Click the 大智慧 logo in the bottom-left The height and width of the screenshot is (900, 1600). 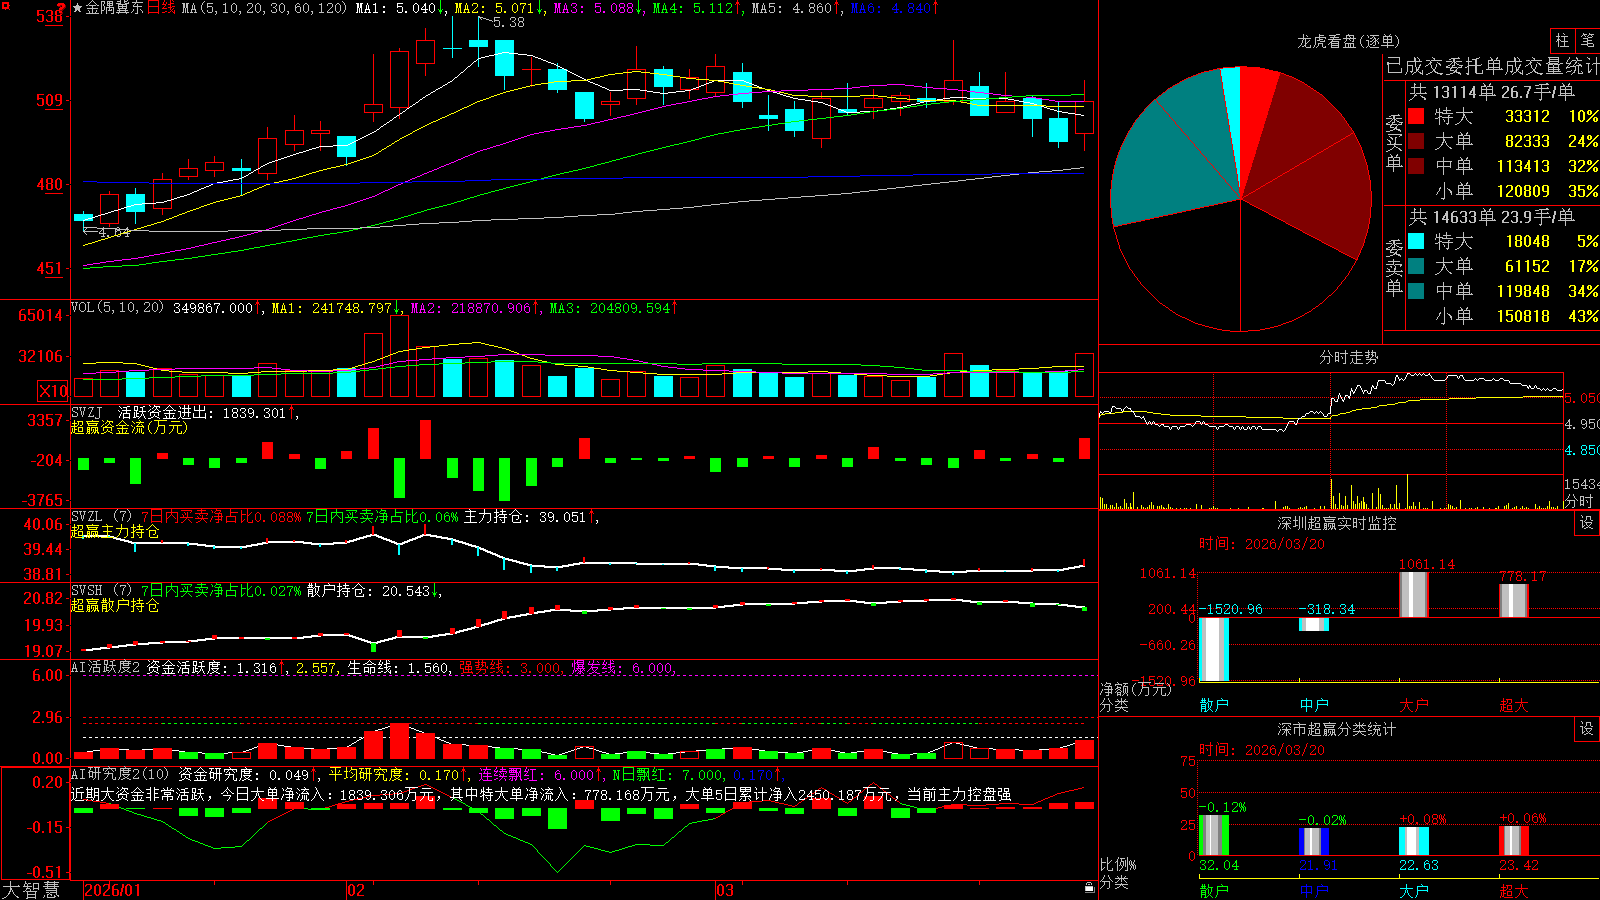click(x=31, y=890)
